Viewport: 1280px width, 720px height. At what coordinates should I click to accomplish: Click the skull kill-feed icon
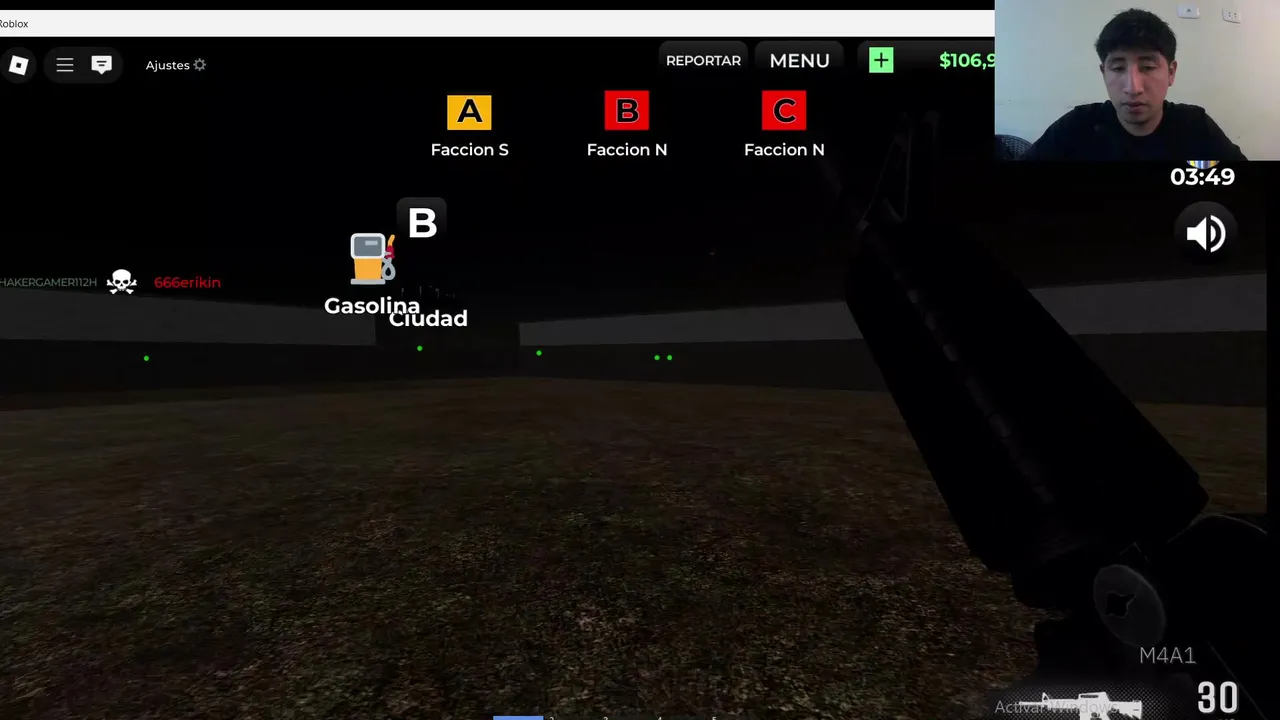tap(122, 282)
